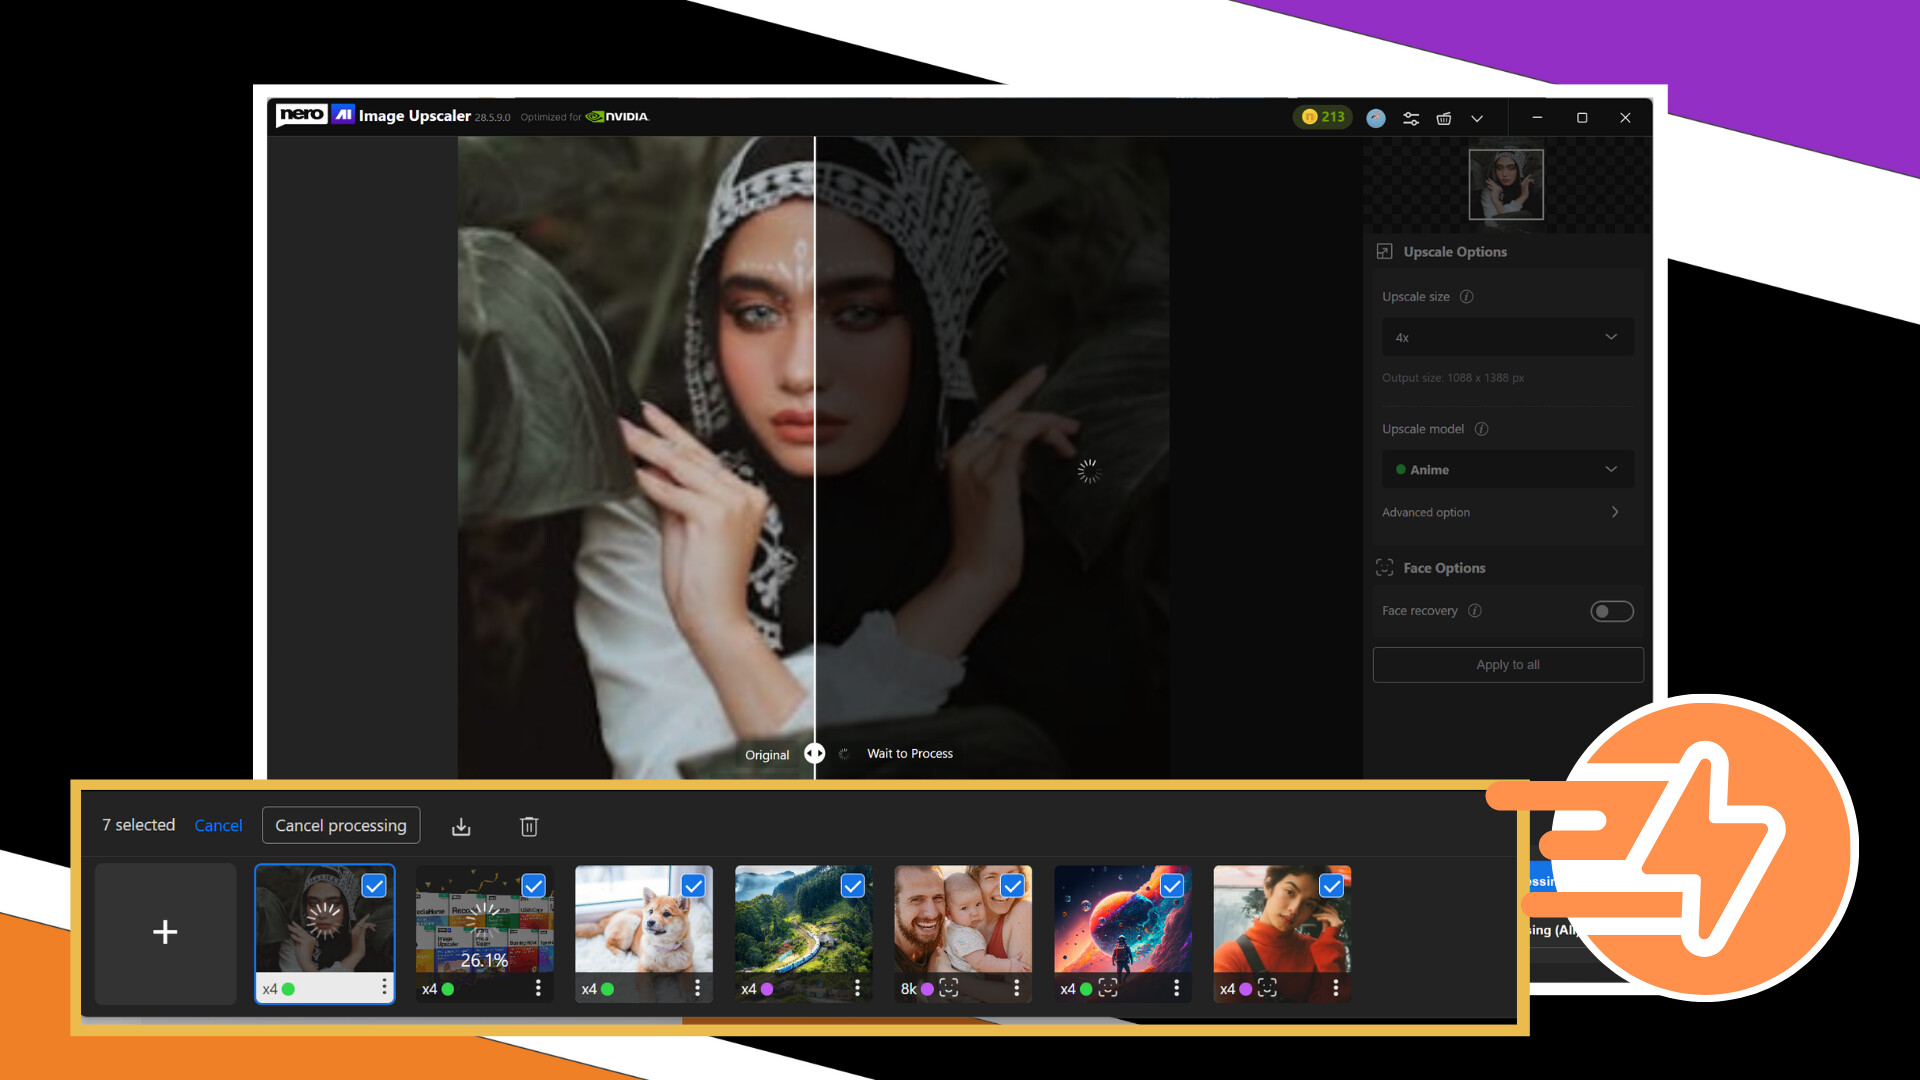Open the 4x Upscale size dropdown

pyautogui.click(x=1507, y=337)
